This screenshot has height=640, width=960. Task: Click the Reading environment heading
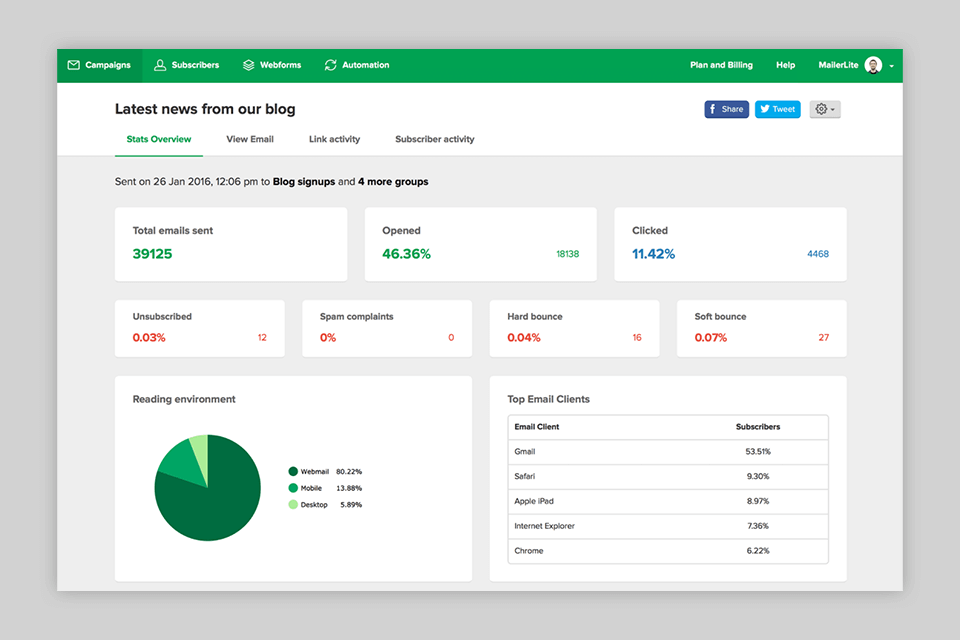coord(184,399)
